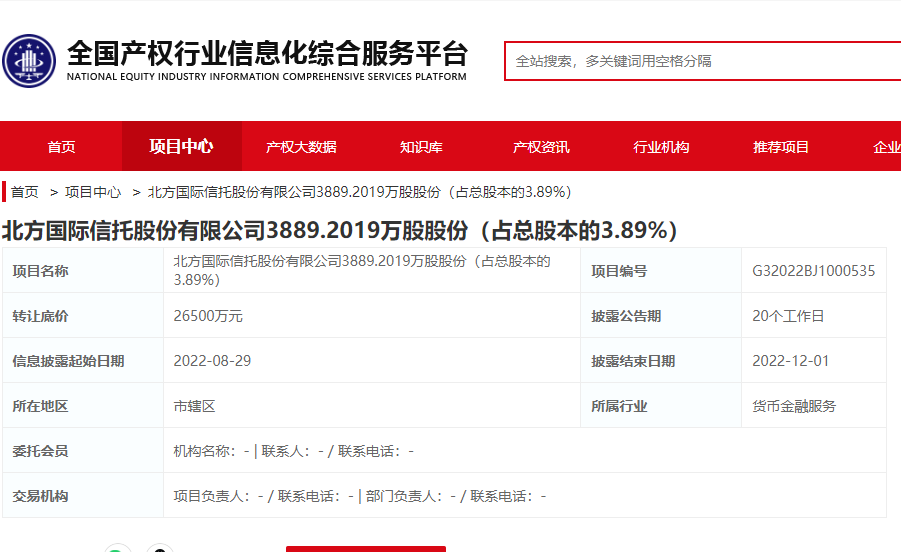Open the 推荐项目 navigation item
This screenshot has width=901, height=552.
tap(781, 147)
